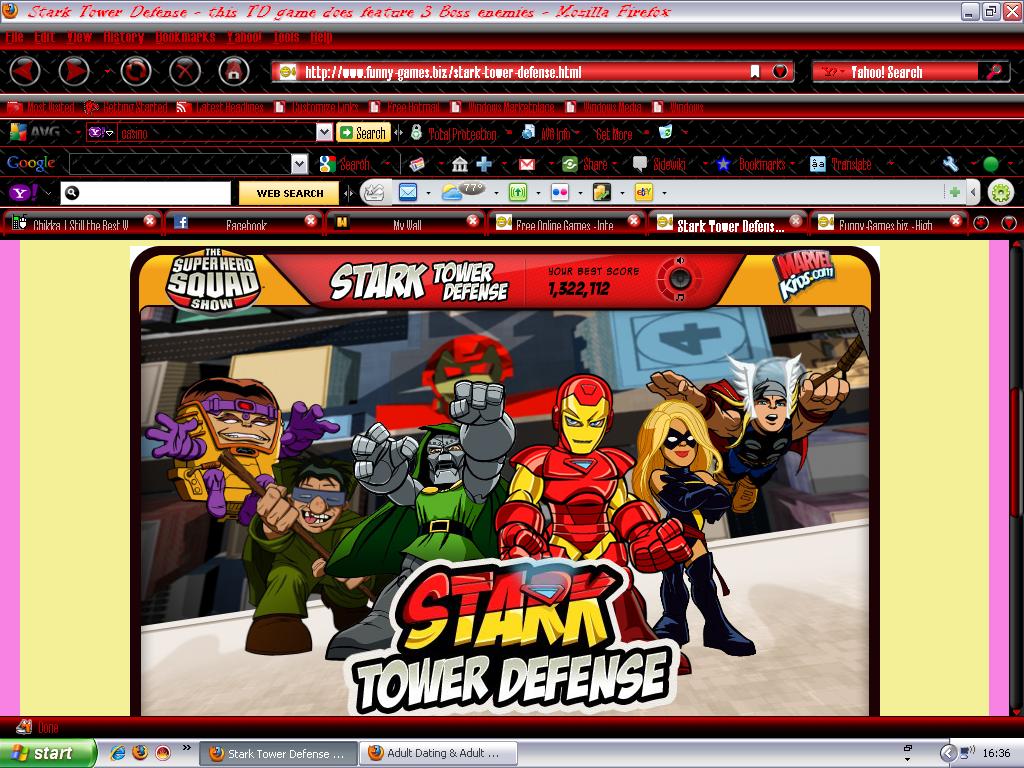Viewport: 1024px width, 768px height.
Task: Open the Flickr icon in Yahoo toolbar
Action: (560, 193)
